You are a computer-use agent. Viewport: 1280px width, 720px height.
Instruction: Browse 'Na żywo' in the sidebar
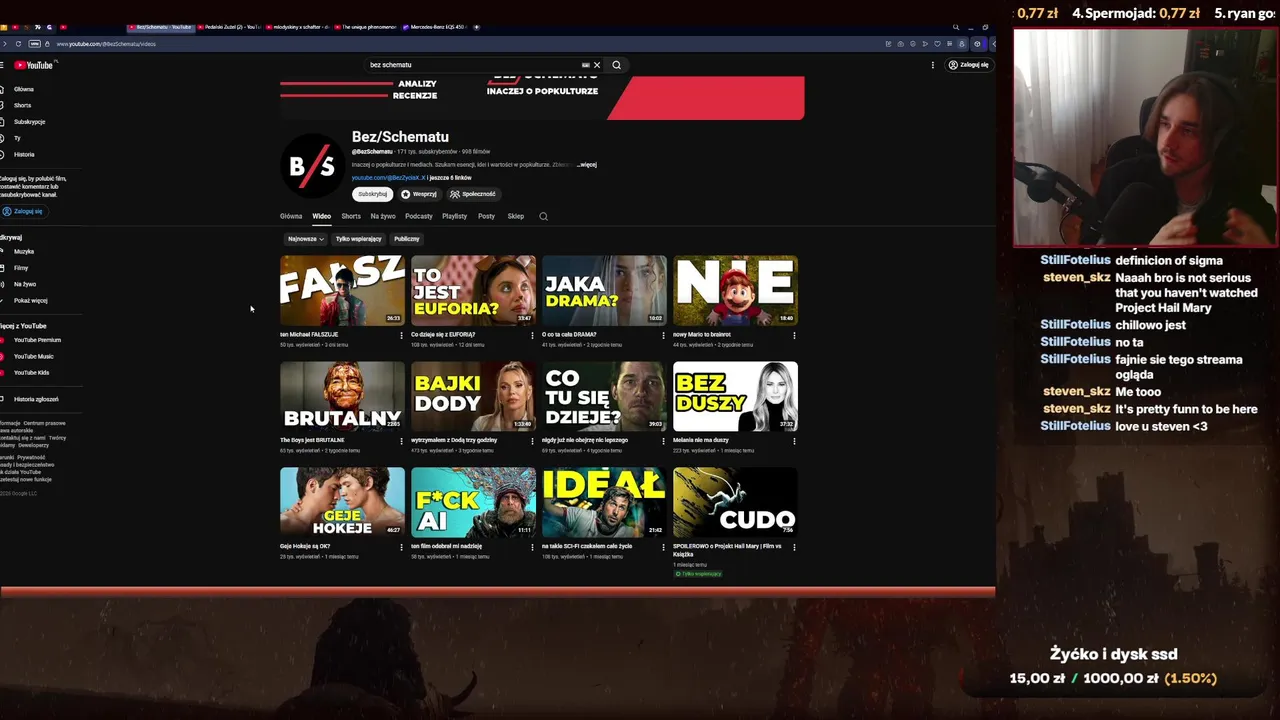(x=25, y=284)
